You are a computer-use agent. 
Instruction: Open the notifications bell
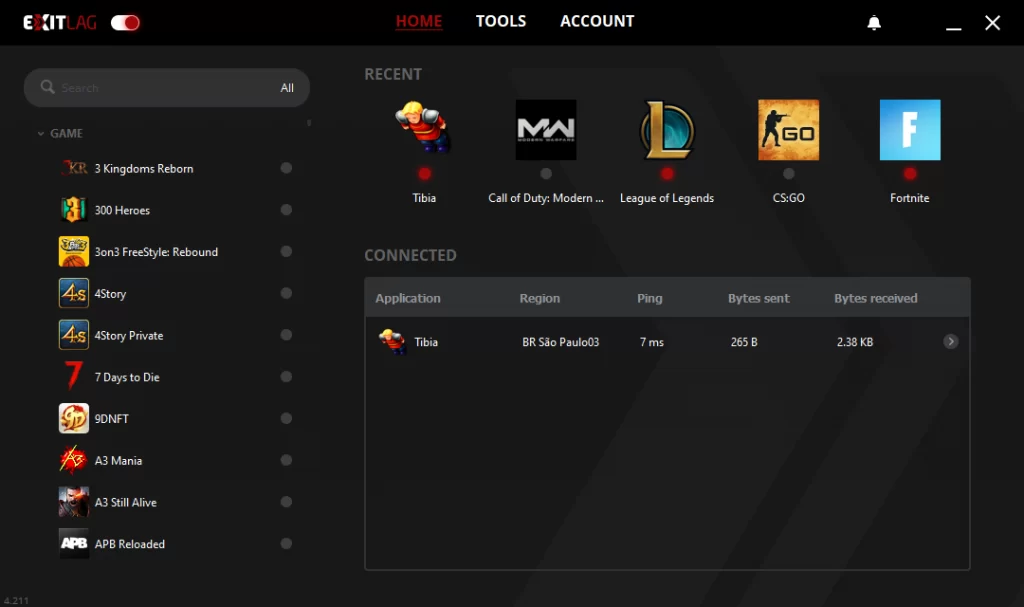coord(874,23)
